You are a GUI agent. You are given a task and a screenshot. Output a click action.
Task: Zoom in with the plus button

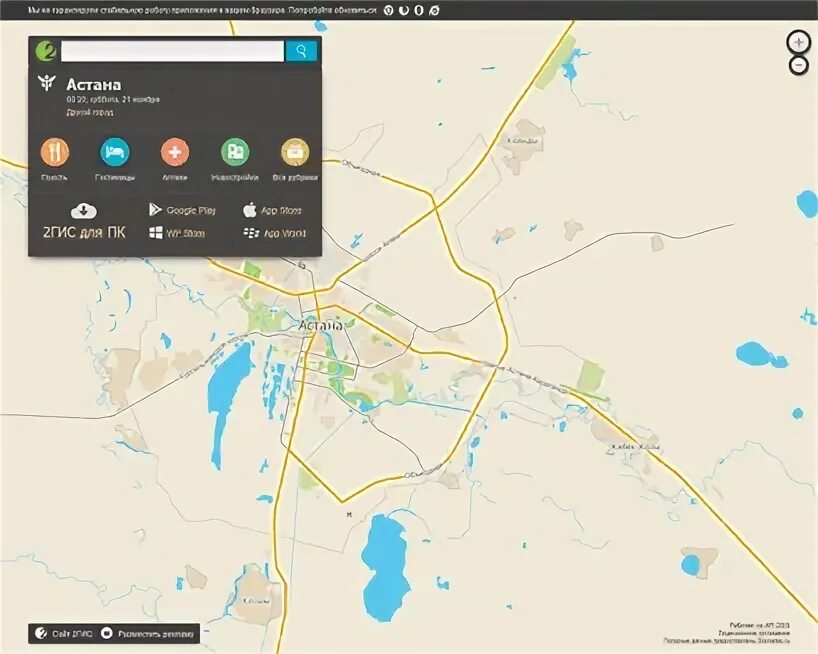(x=799, y=42)
